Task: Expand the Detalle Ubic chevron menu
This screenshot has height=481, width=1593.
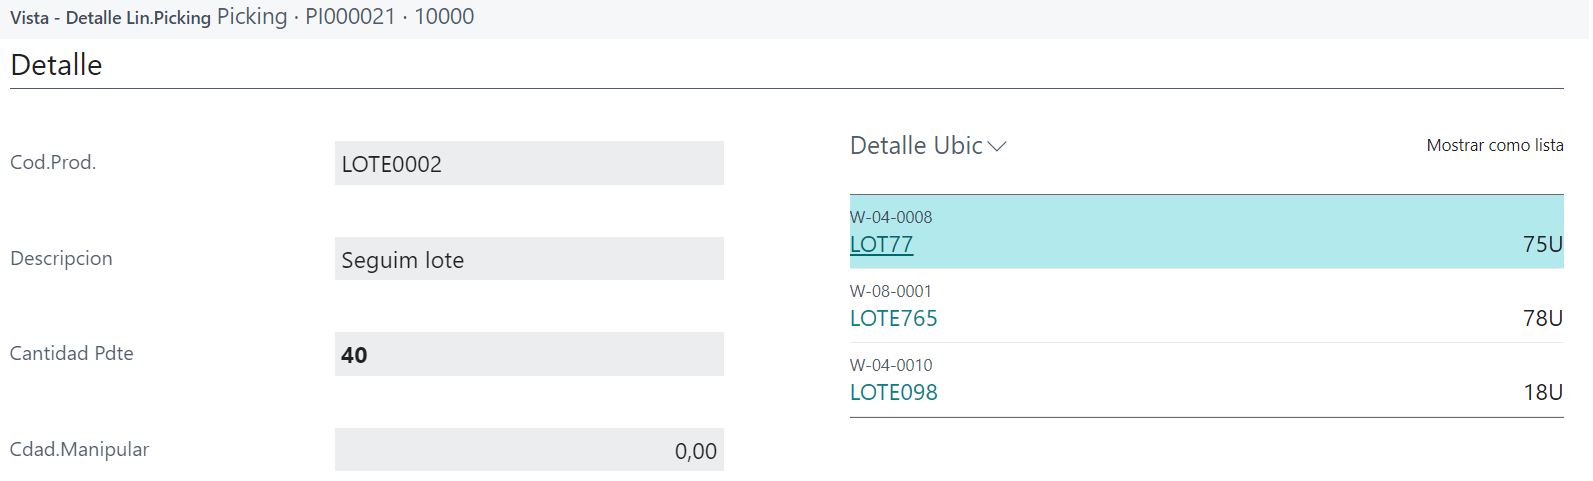Action: point(997,146)
